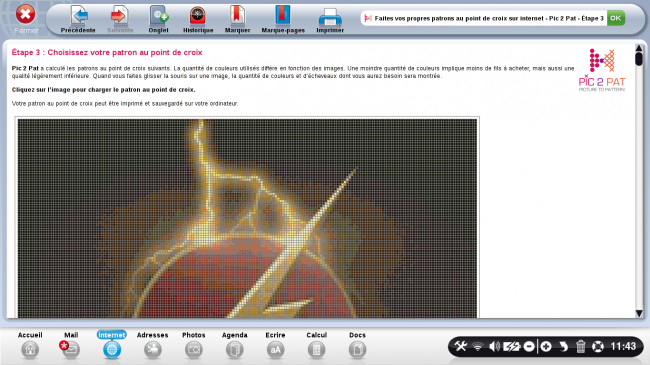Open the settings tools icon
Image resolution: width=650 pixels, height=365 pixels.
pyautogui.click(x=460, y=346)
